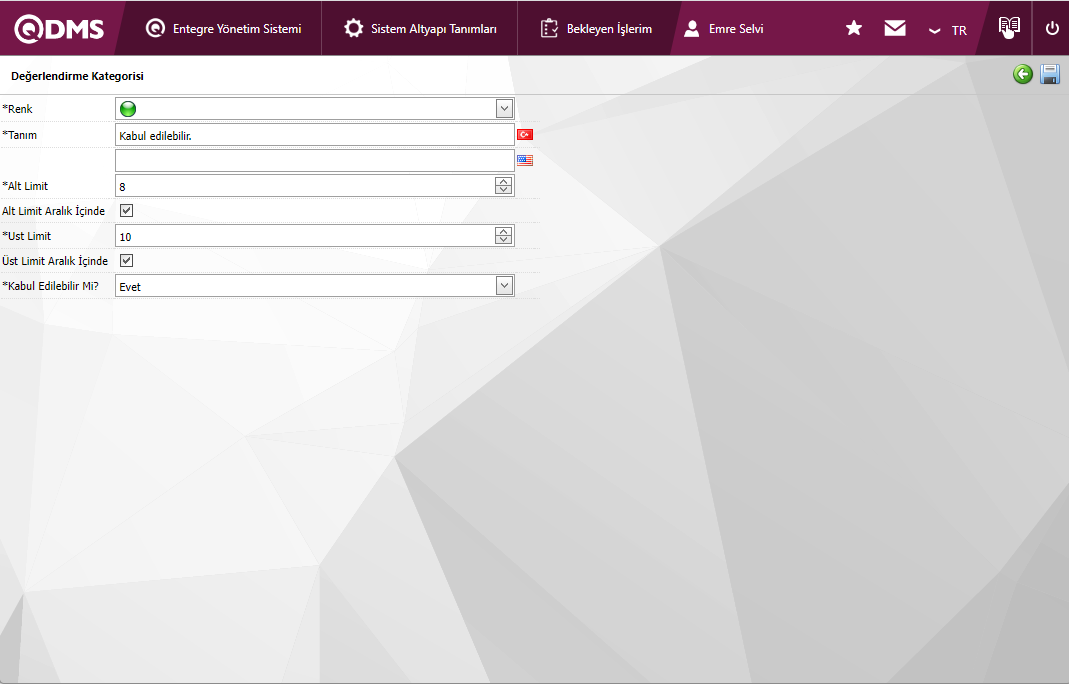The width and height of the screenshot is (1069, 684).
Task: Click the gear icon of Sistem Altyapı Tanımları
Action: tap(353, 28)
